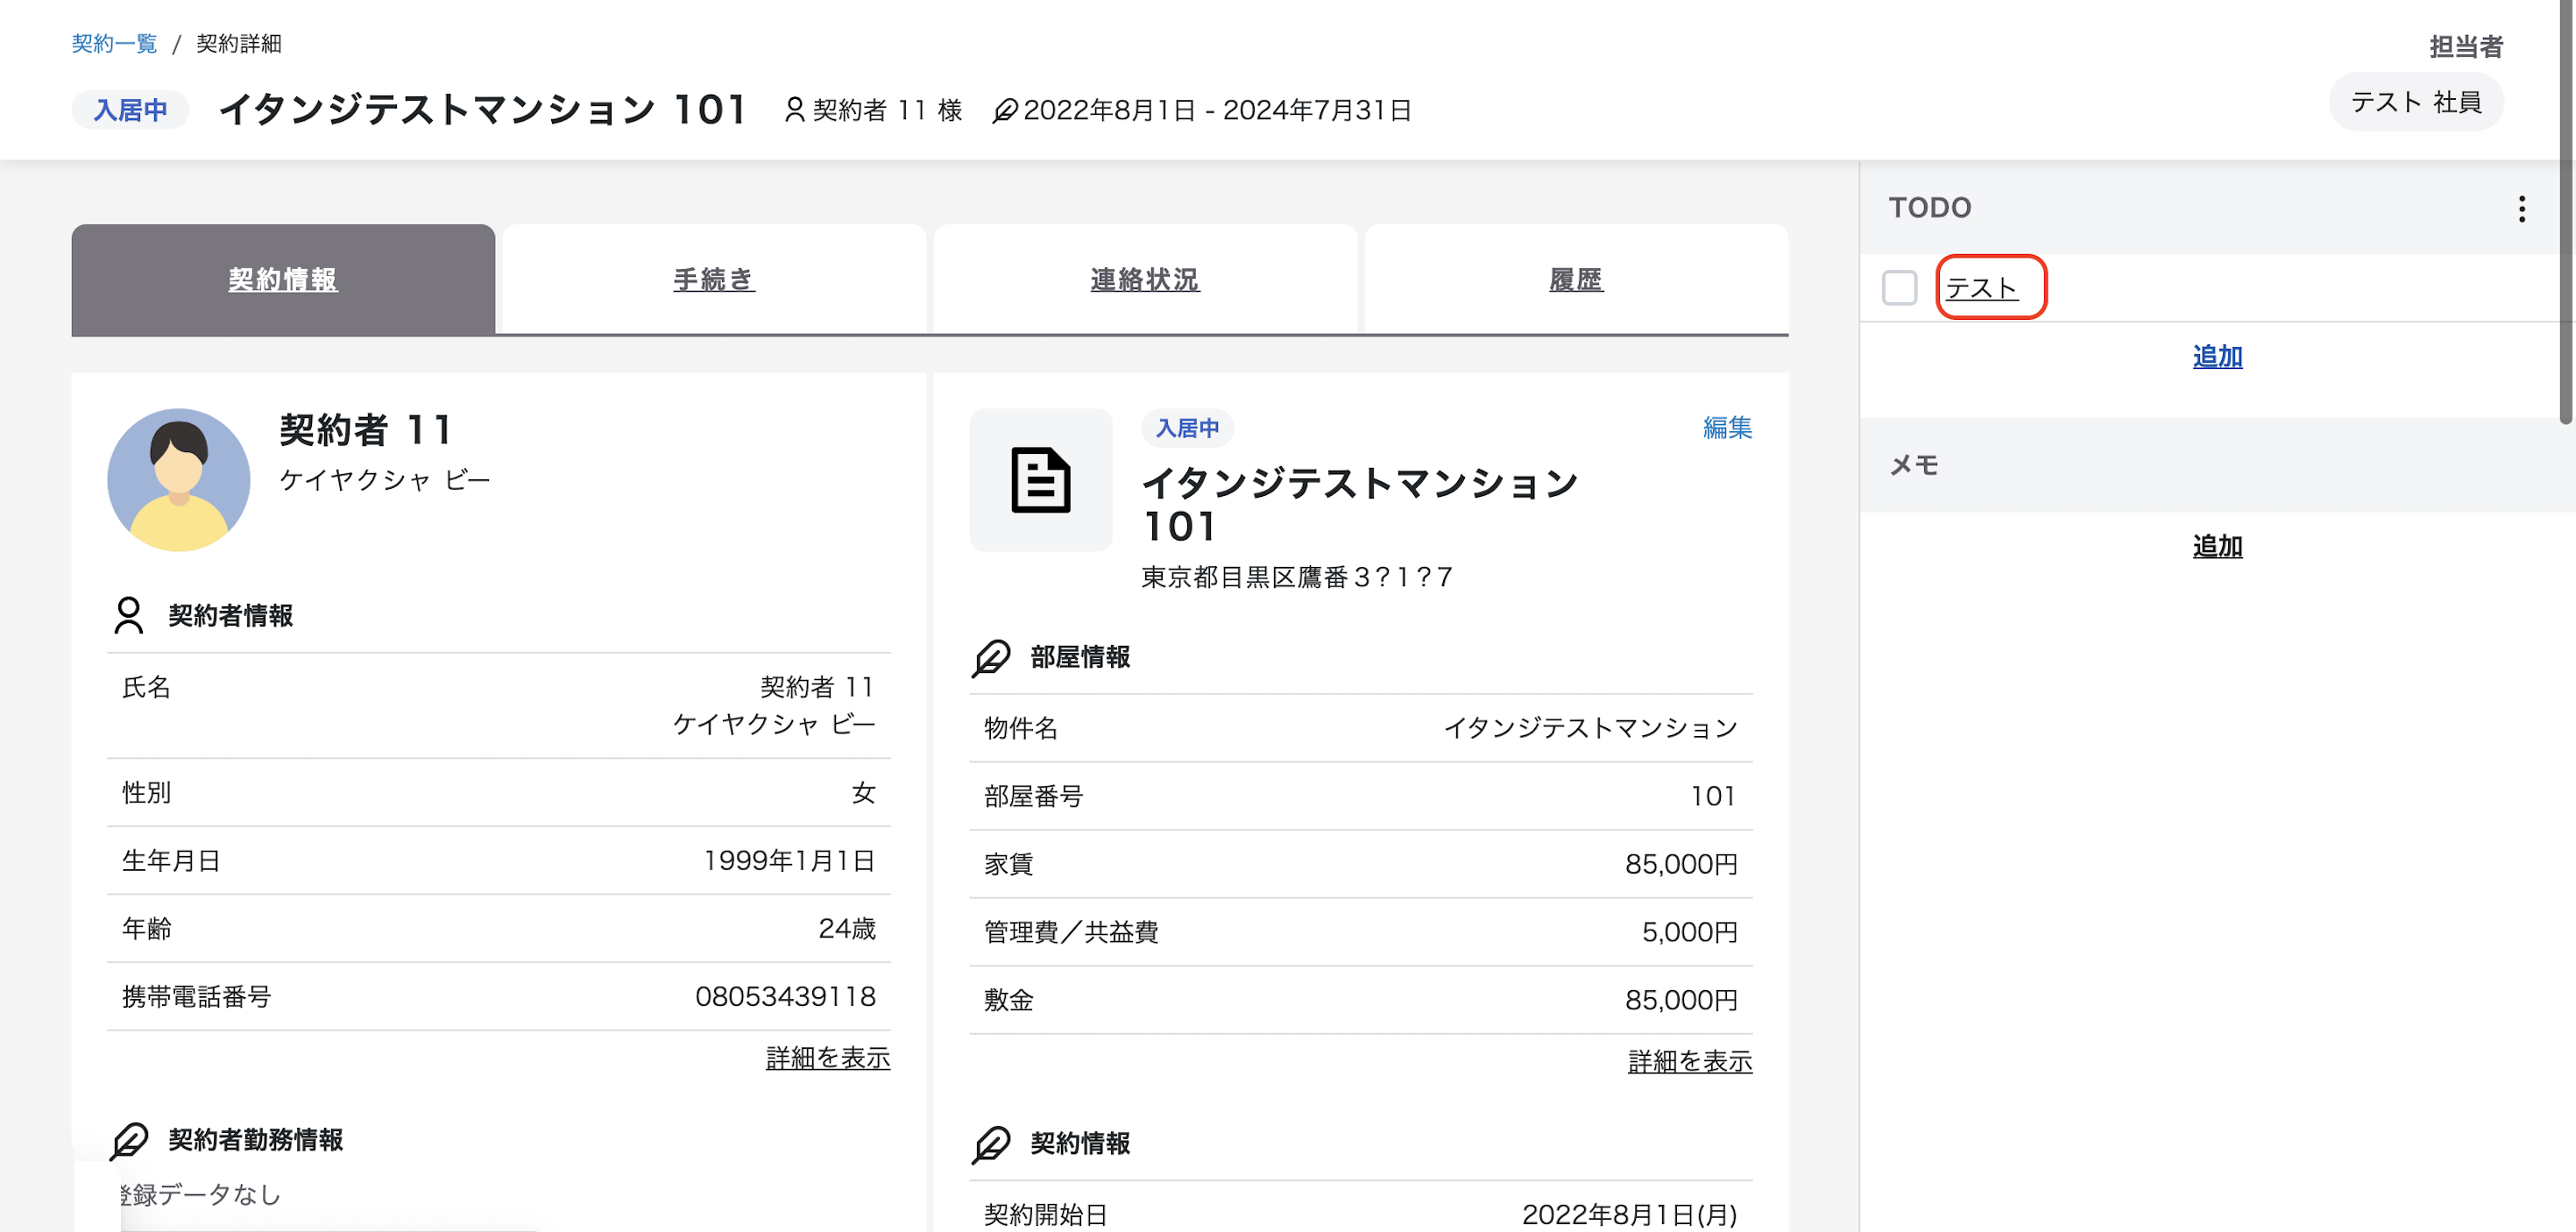This screenshot has height=1232, width=2576.
Task: Click the birth date 1999年1月1日
Action: pos(790,860)
